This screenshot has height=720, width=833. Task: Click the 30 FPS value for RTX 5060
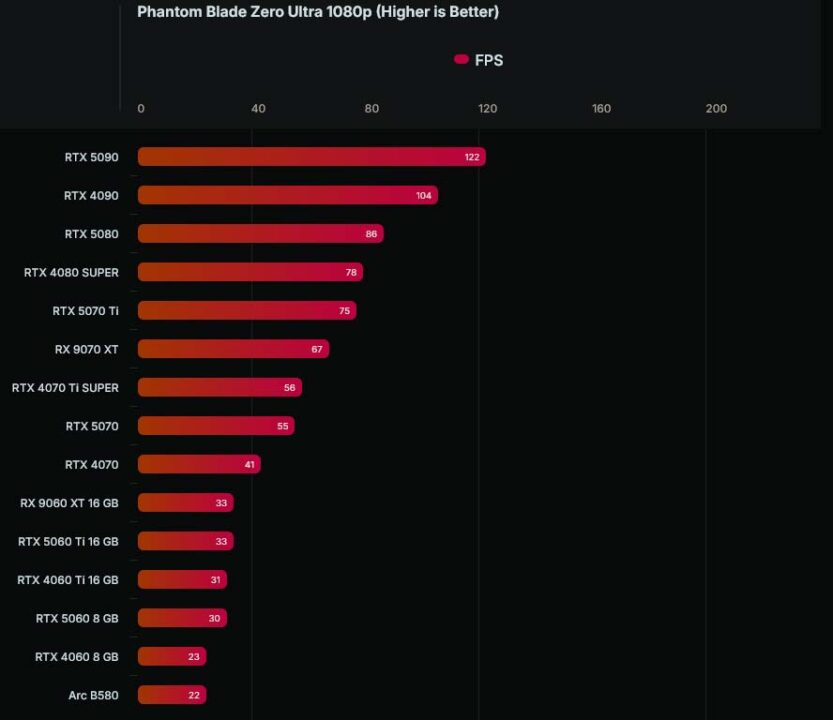[x=214, y=619]
